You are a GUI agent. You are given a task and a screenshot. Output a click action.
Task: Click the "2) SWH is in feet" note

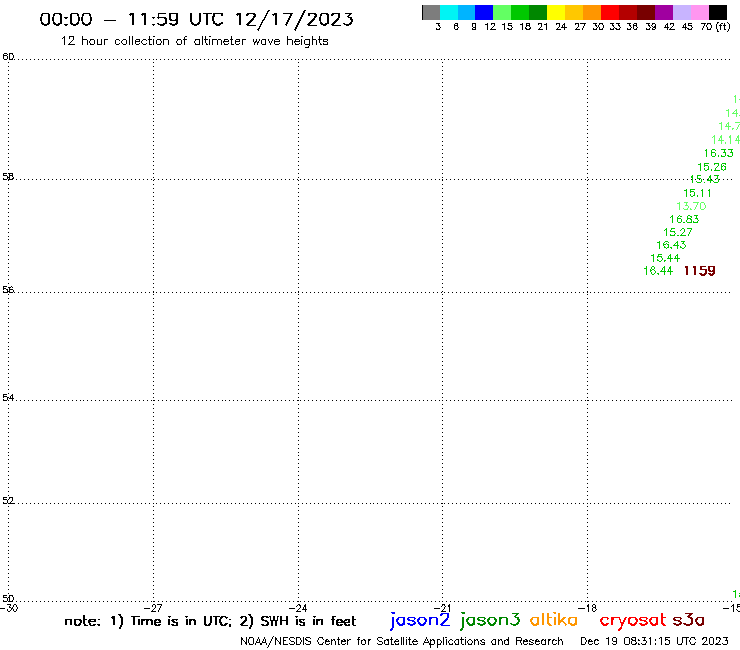point(297,621)
